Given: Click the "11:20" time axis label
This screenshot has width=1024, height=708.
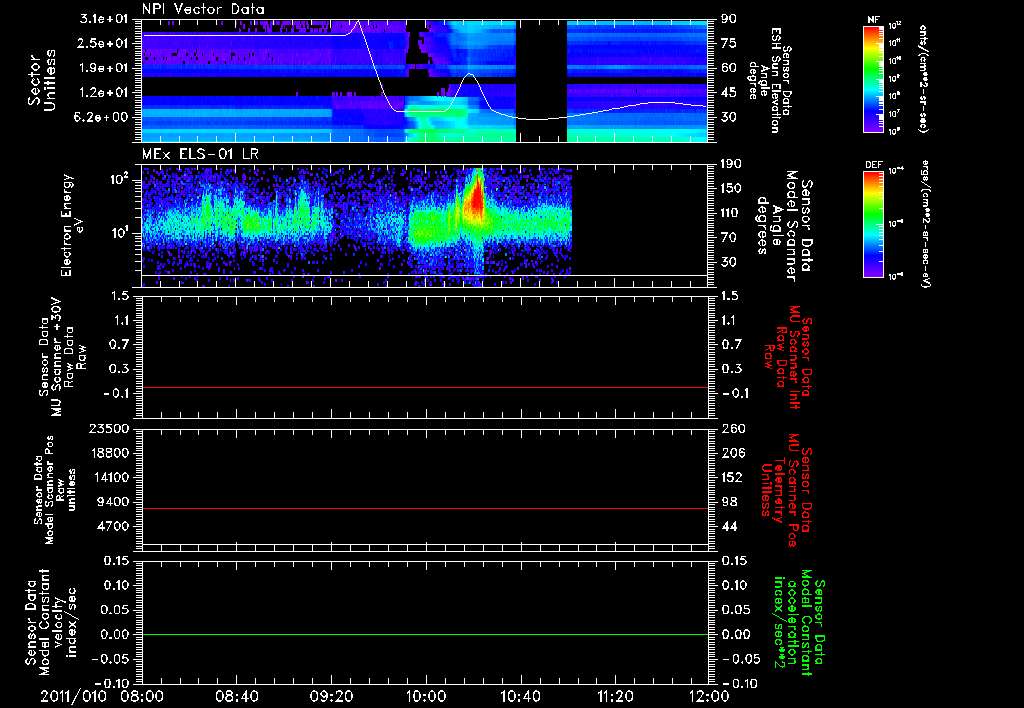Looking at the screenshot, I should click(x=615, y=696).
